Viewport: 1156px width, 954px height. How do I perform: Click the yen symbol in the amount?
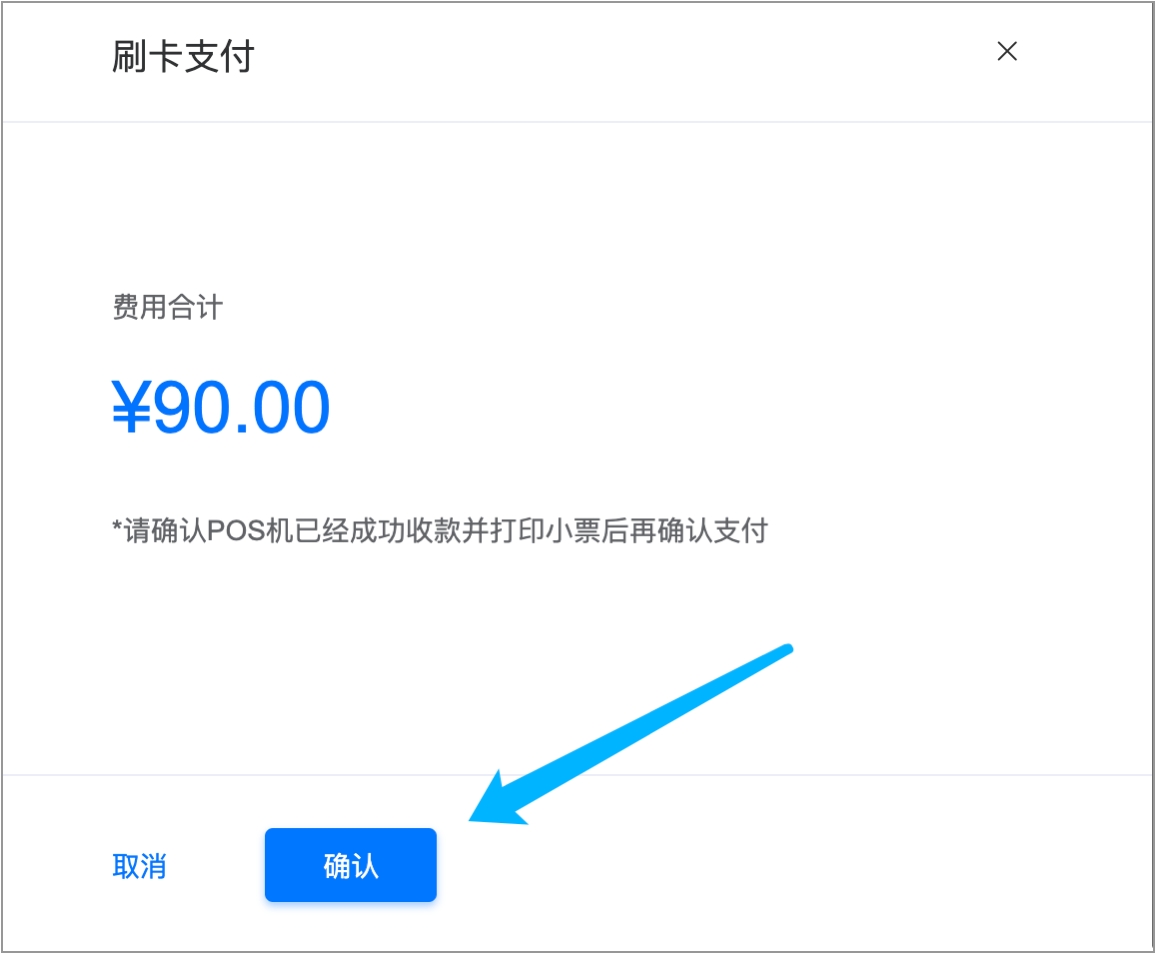(x=131, y=407)
